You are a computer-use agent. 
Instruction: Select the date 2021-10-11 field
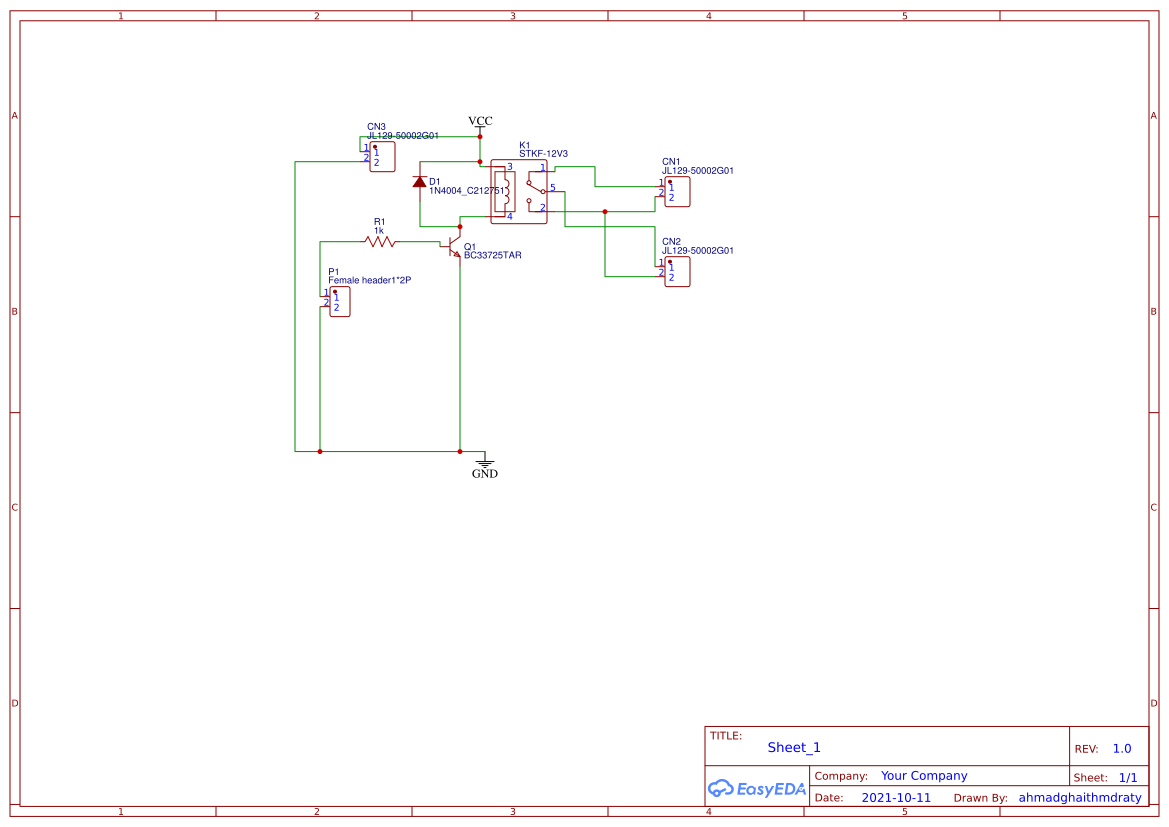895,798
